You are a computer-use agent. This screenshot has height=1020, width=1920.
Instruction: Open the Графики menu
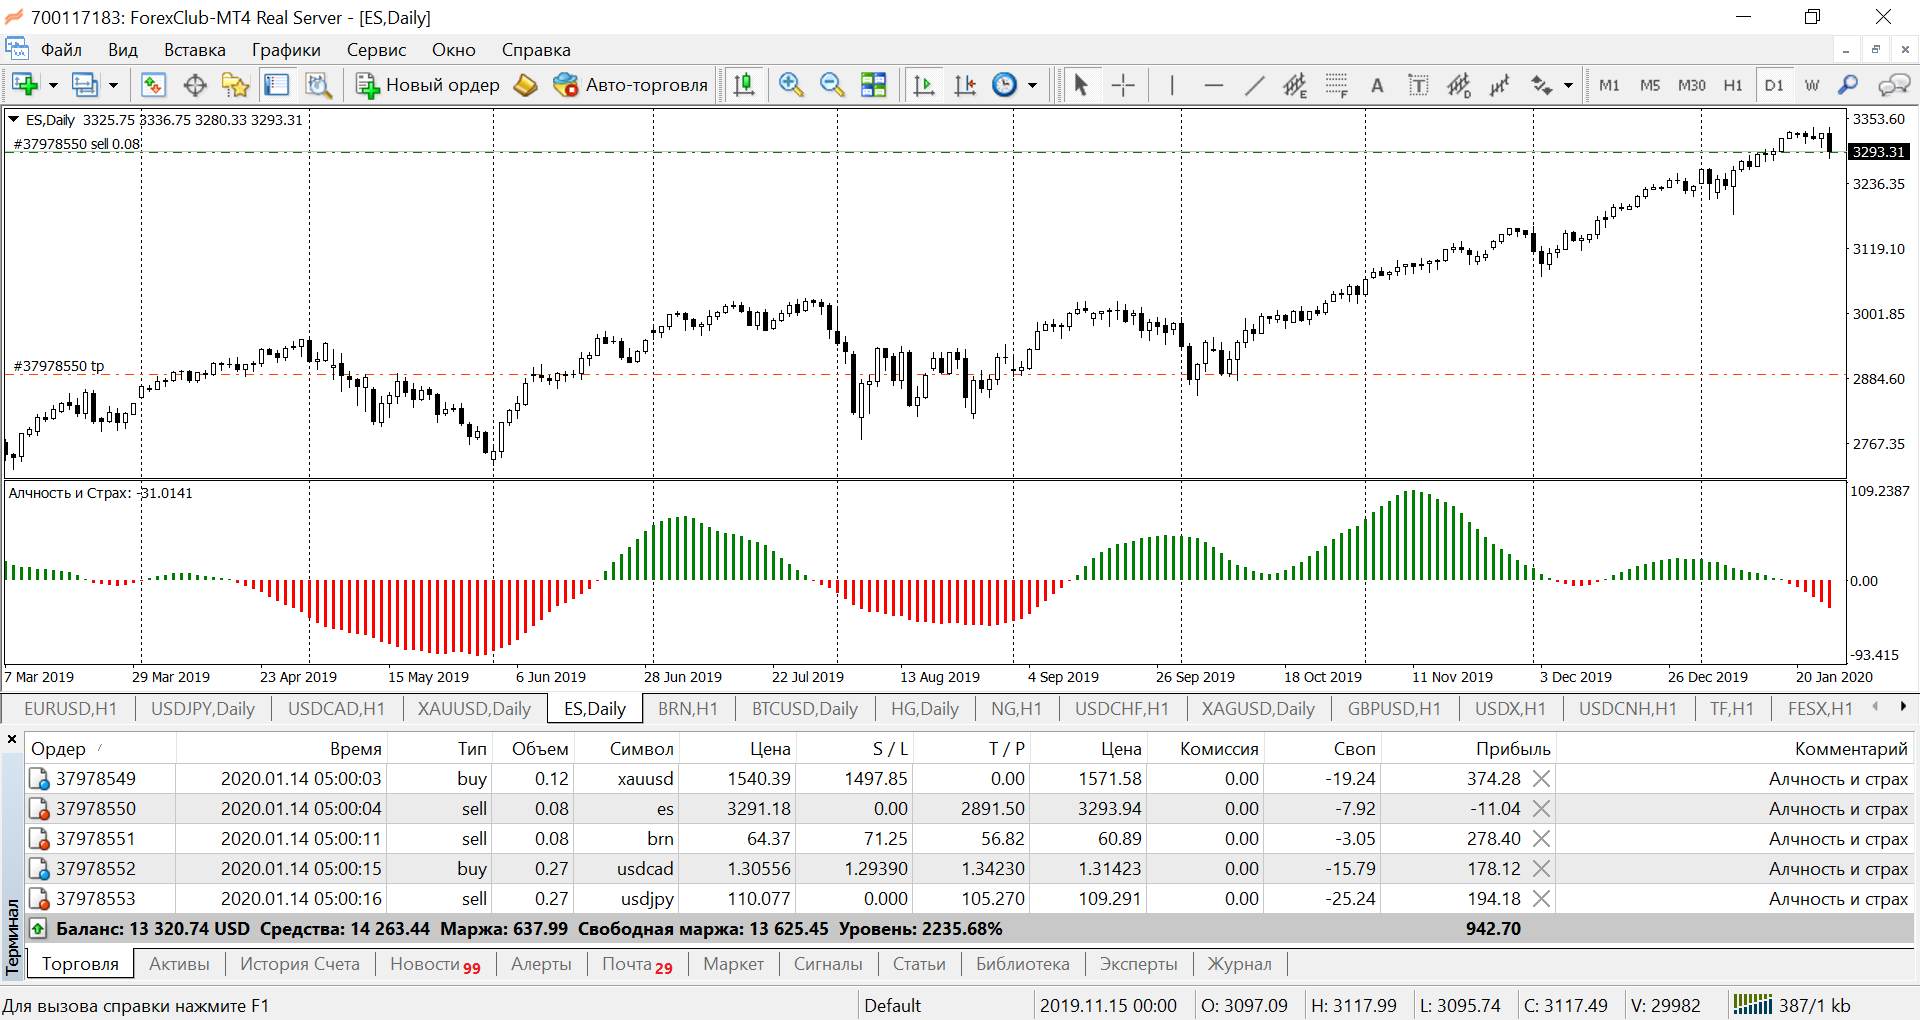click(x=286, y=50)
